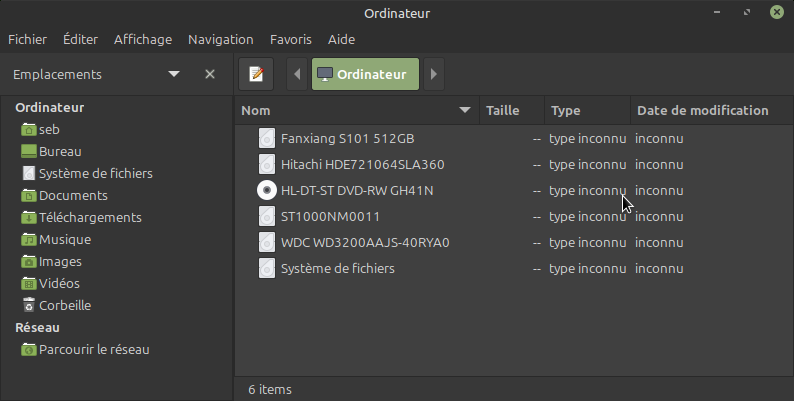This screenshot has width=794, height=401.
Task: Click the Téléchargements folder icon in sidebar
Action: (x=29, y=218)
